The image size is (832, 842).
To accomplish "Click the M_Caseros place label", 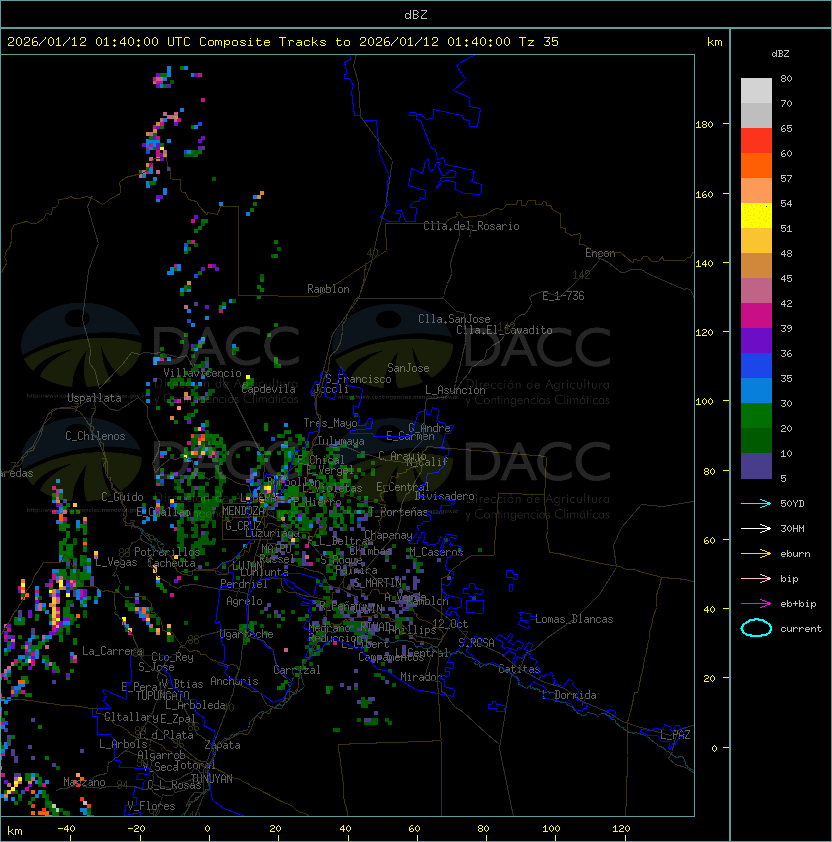I will [436, 551].
